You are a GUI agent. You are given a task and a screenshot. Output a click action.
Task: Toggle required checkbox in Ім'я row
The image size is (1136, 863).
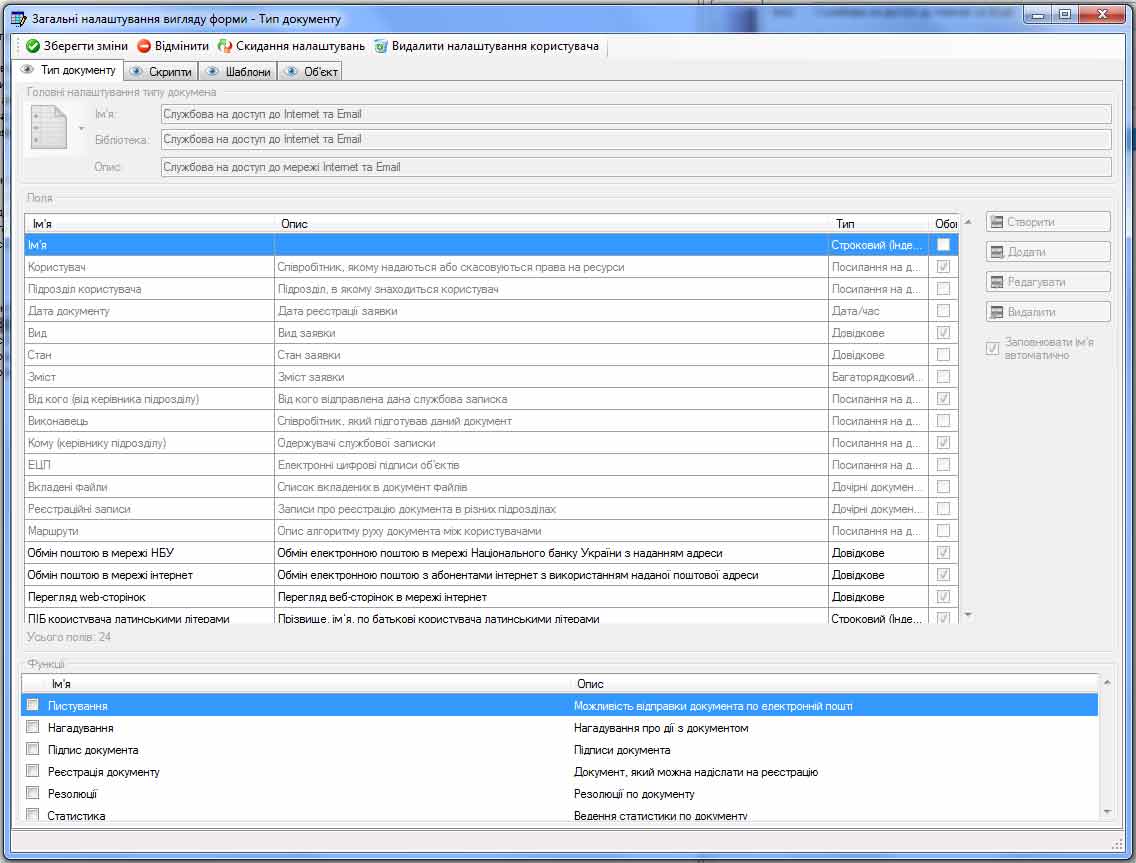coord(943,244)
